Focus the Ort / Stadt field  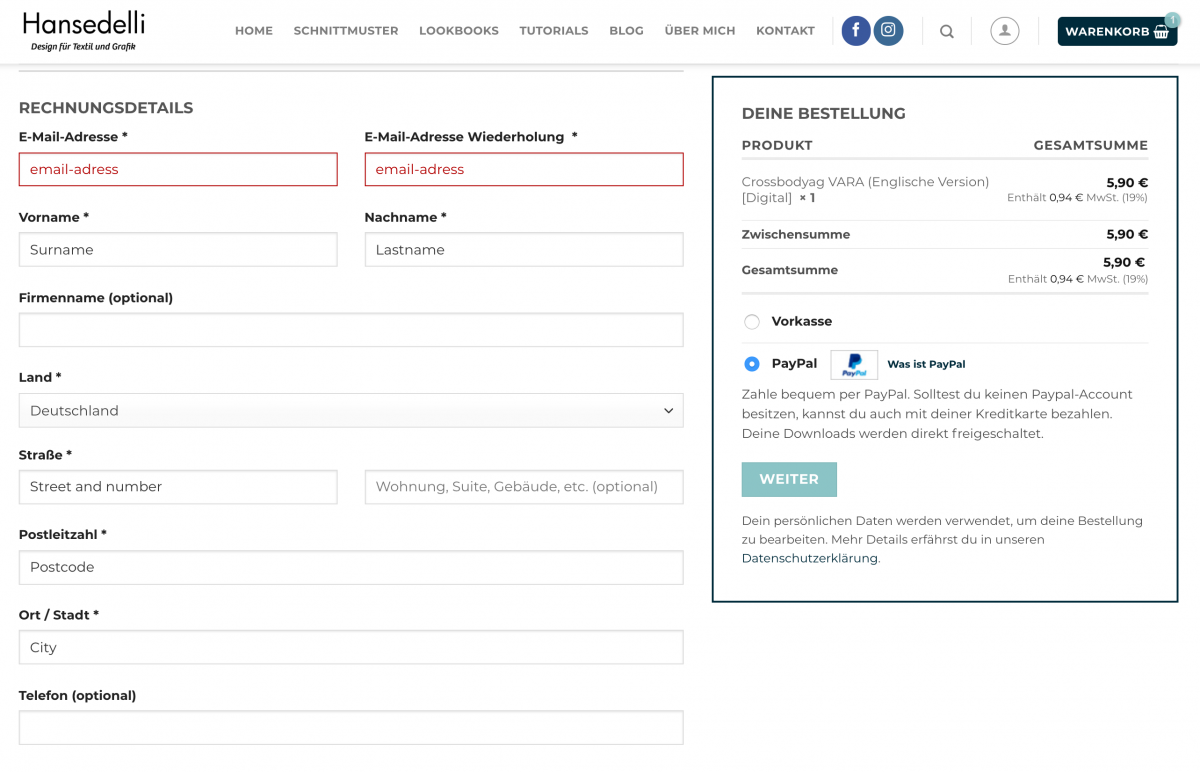coord(351,647)
